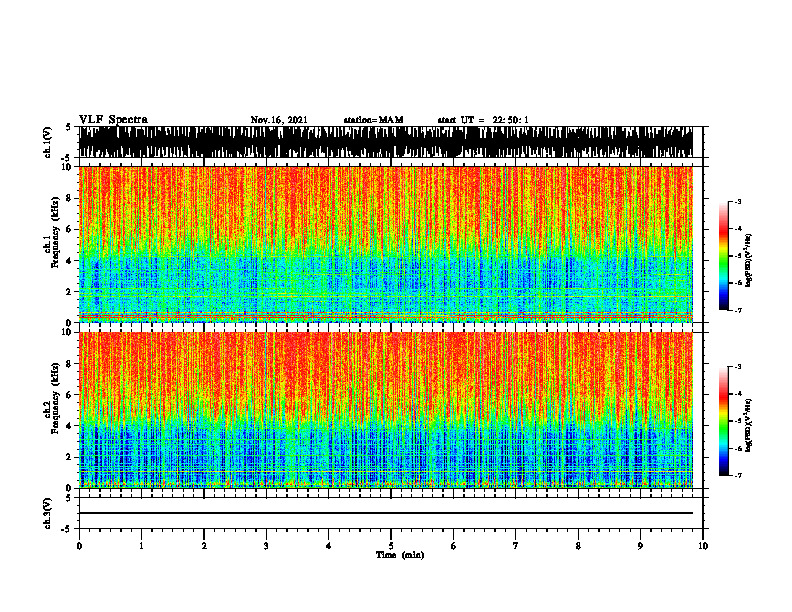792x612 pixels.
Task: Click the ch.1 PSD color scale bar
Action: point(724,256)
